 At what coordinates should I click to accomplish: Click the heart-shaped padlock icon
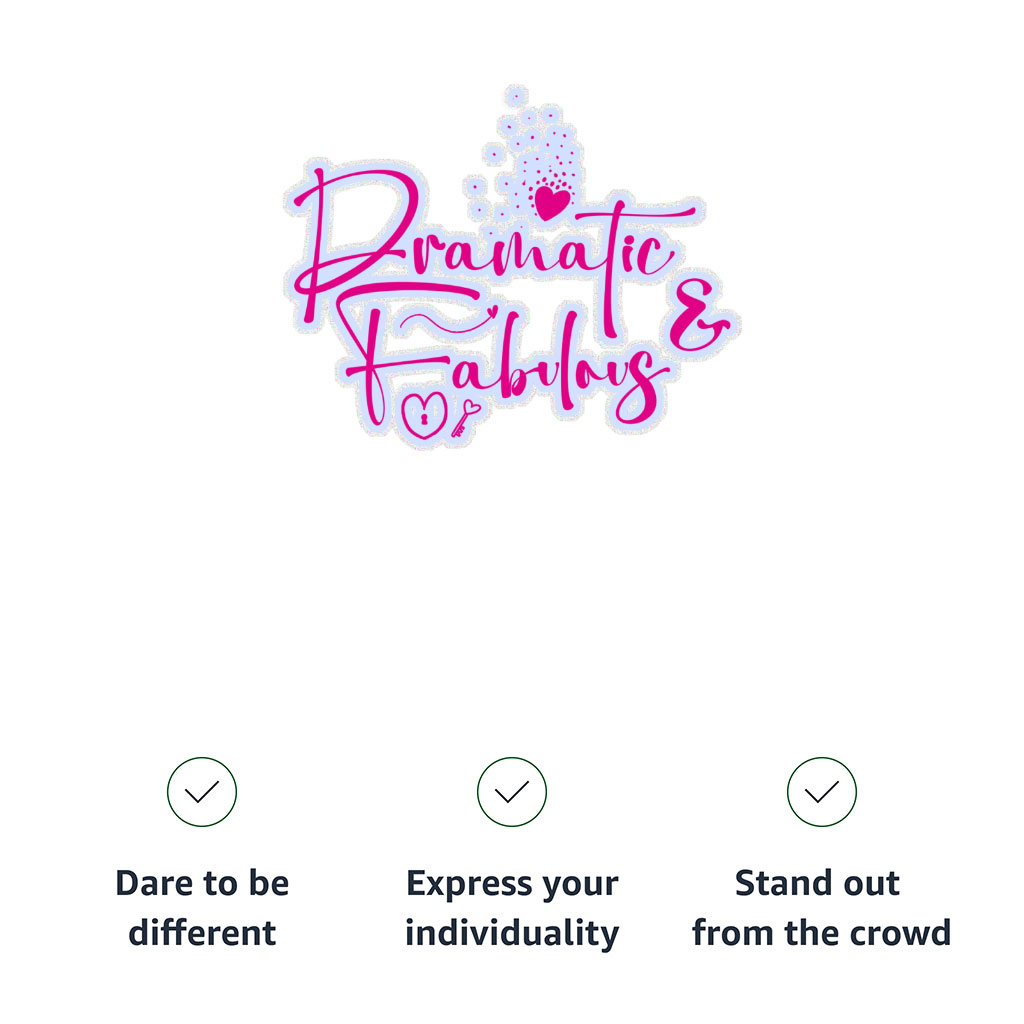coord(424,414)
